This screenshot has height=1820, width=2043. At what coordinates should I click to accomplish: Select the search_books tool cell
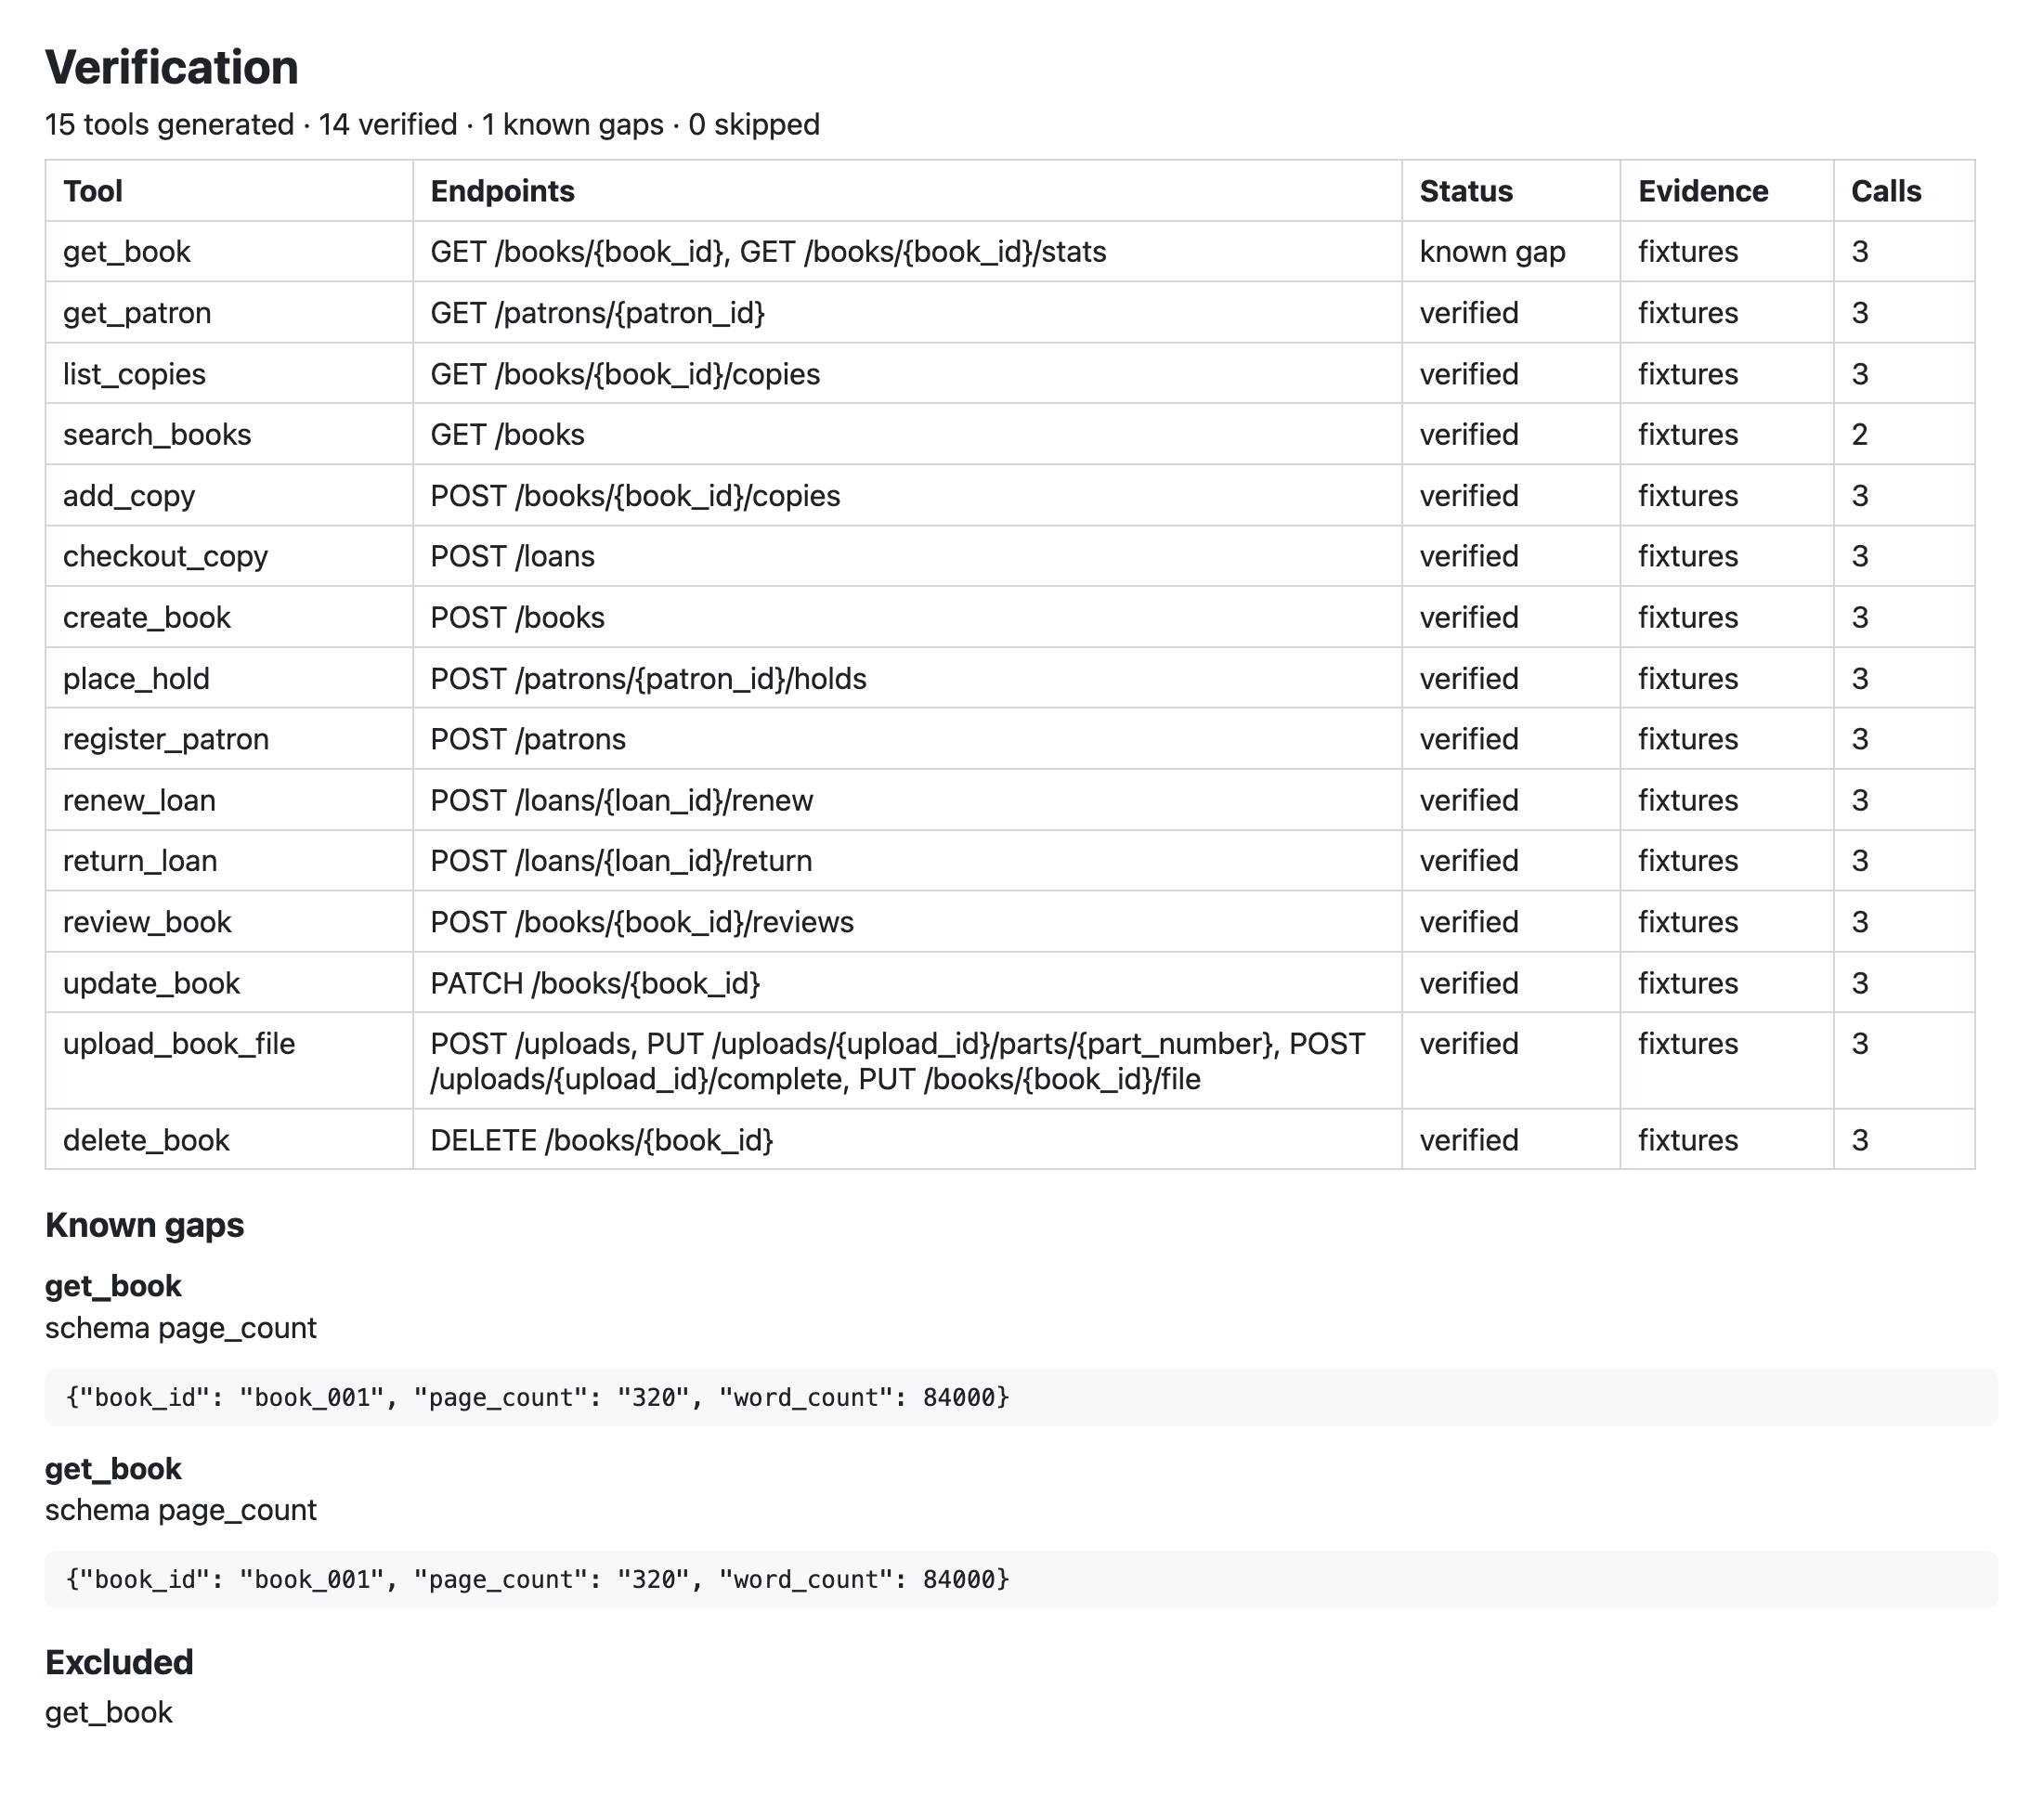(x=229, y=435)
